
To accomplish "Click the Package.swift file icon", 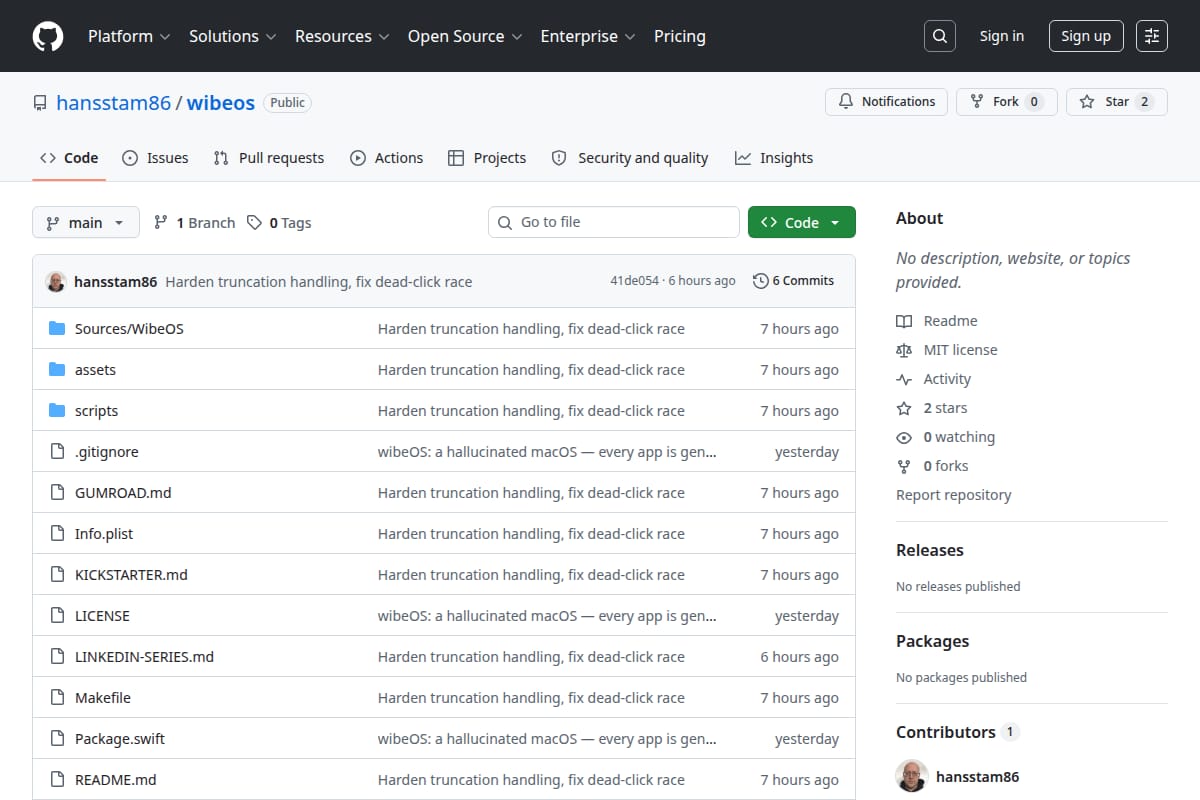I will [x=57, y=739].
